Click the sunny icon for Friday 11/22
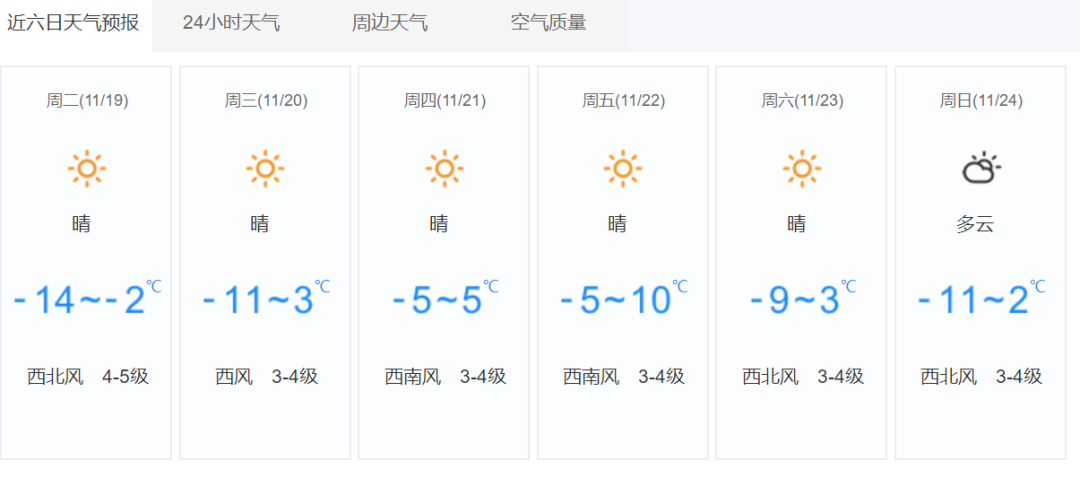 [x=622, y=168]
